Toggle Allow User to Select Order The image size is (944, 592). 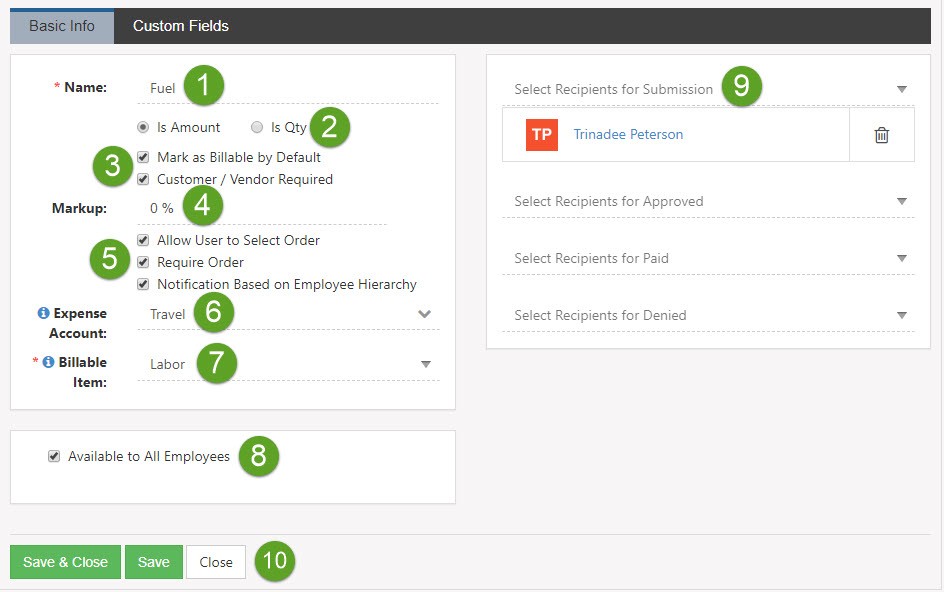(143, 241)
